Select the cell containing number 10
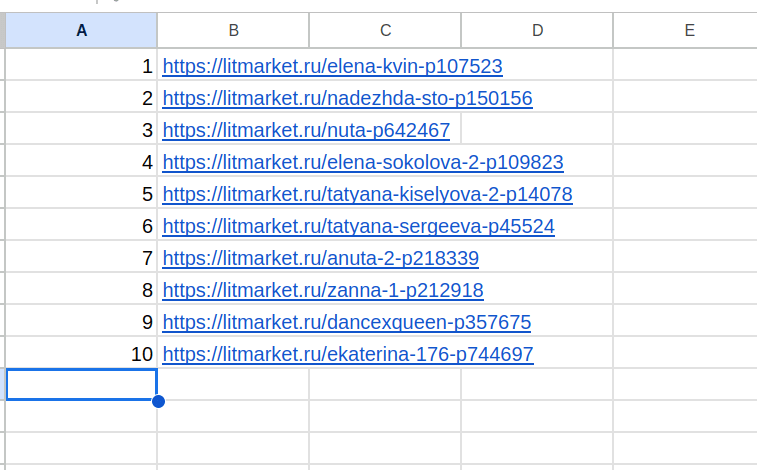 pyautogui.click(x=82, y=355)
